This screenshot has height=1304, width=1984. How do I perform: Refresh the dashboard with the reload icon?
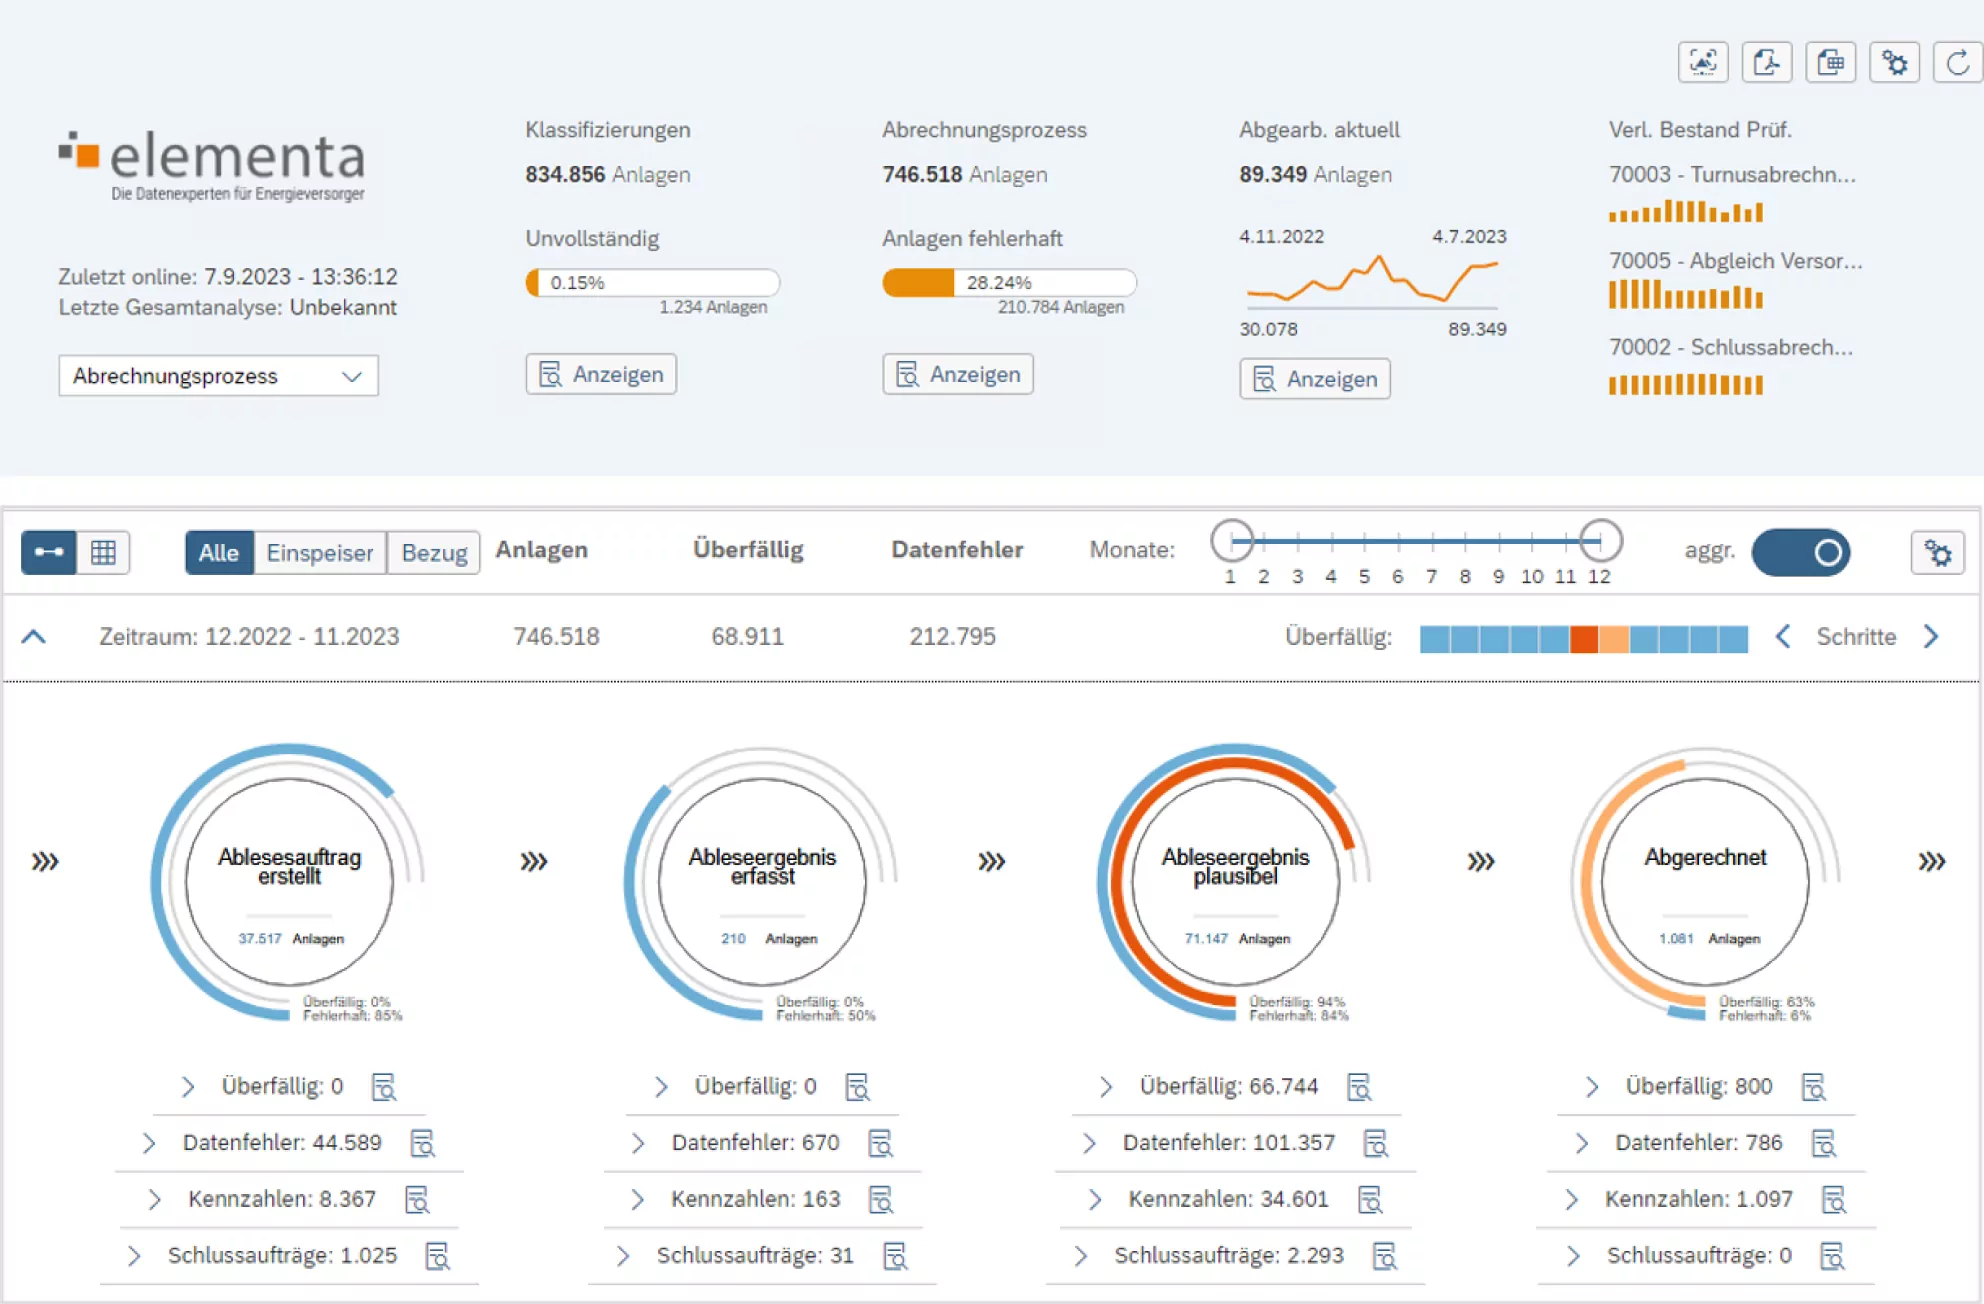[1959, 62]
